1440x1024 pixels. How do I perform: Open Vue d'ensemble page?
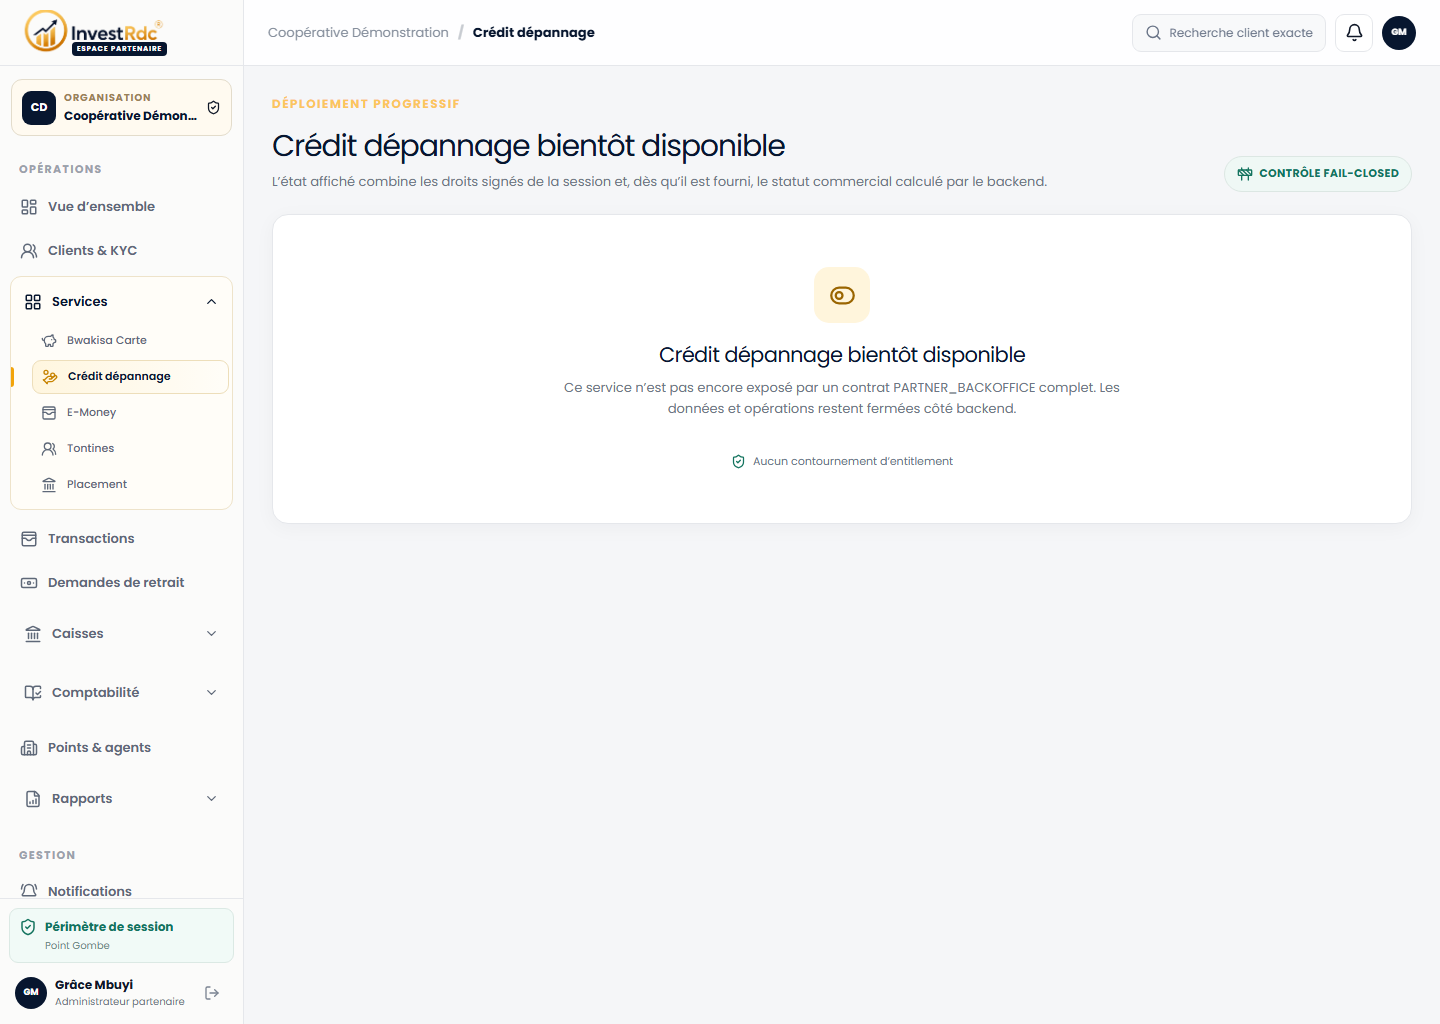pyautogui.click(x=121, y=207)
